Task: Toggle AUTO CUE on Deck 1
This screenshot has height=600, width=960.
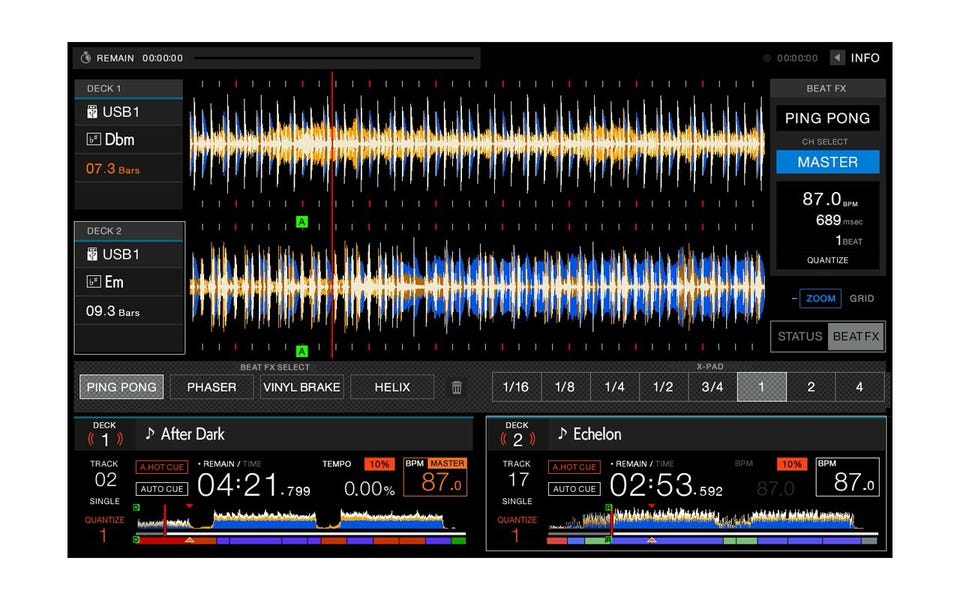Action: (x=162, y=489)
